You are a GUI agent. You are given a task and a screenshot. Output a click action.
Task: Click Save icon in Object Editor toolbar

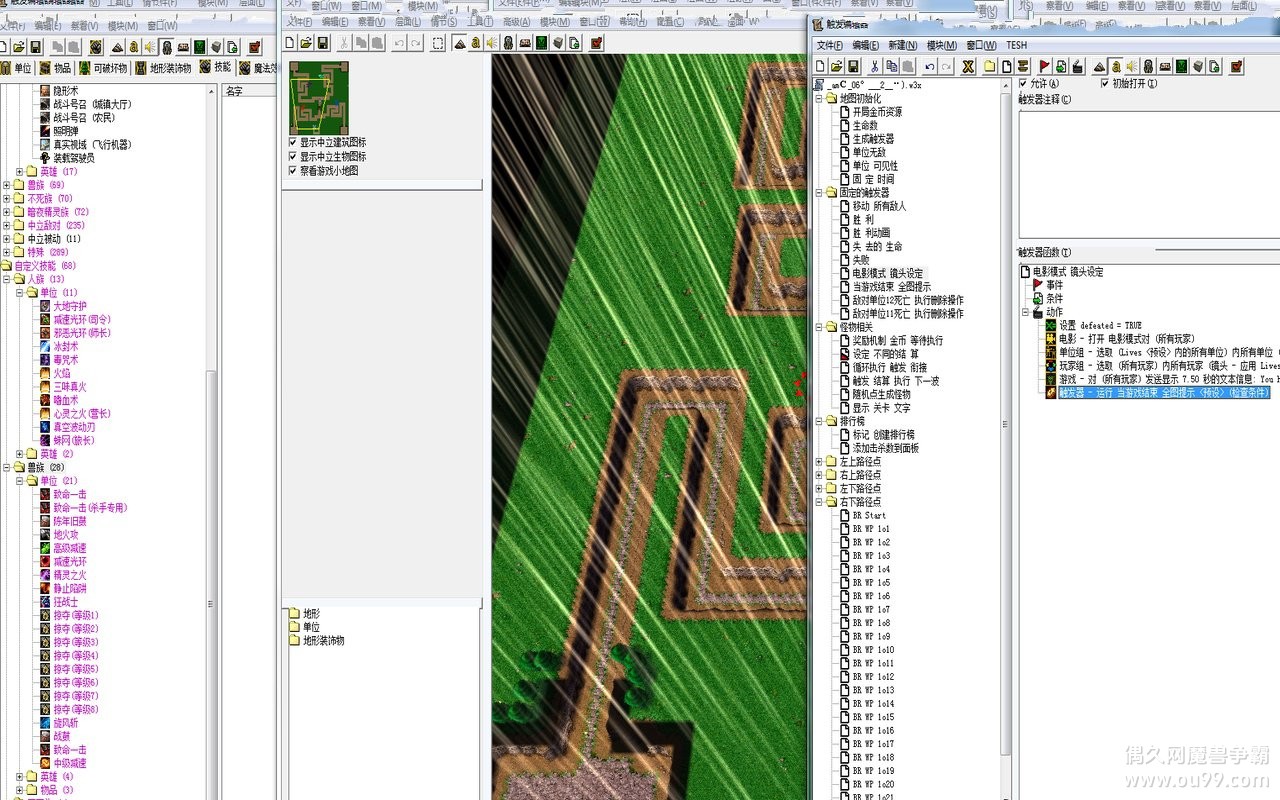pyautogui.click(x=35, y=47)
